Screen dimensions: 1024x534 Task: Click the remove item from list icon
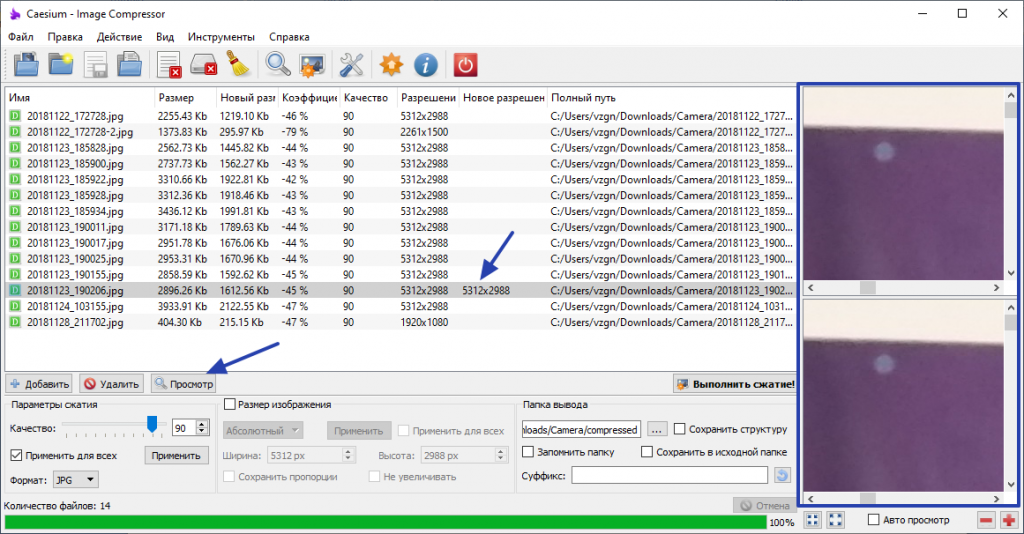(x=169, y=65)
